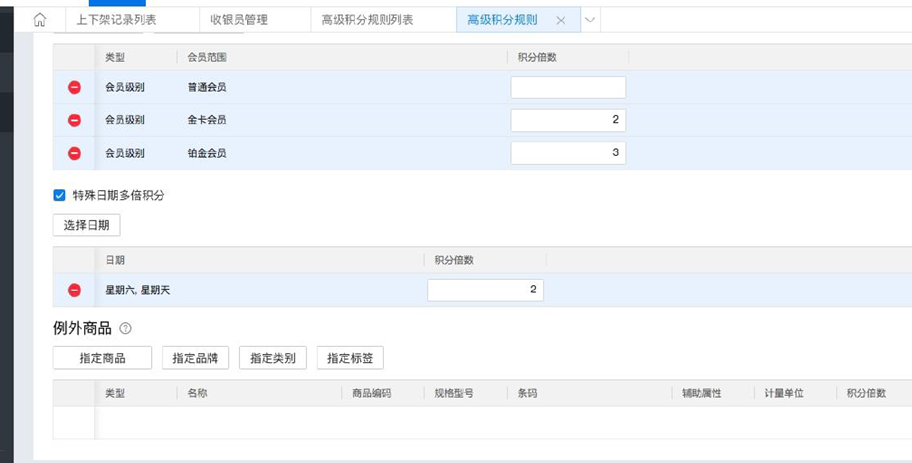Remove the 金卡会员 row with red minus
Screen dimensions: 912x463
pyautogui.click(x=74, y=120)
